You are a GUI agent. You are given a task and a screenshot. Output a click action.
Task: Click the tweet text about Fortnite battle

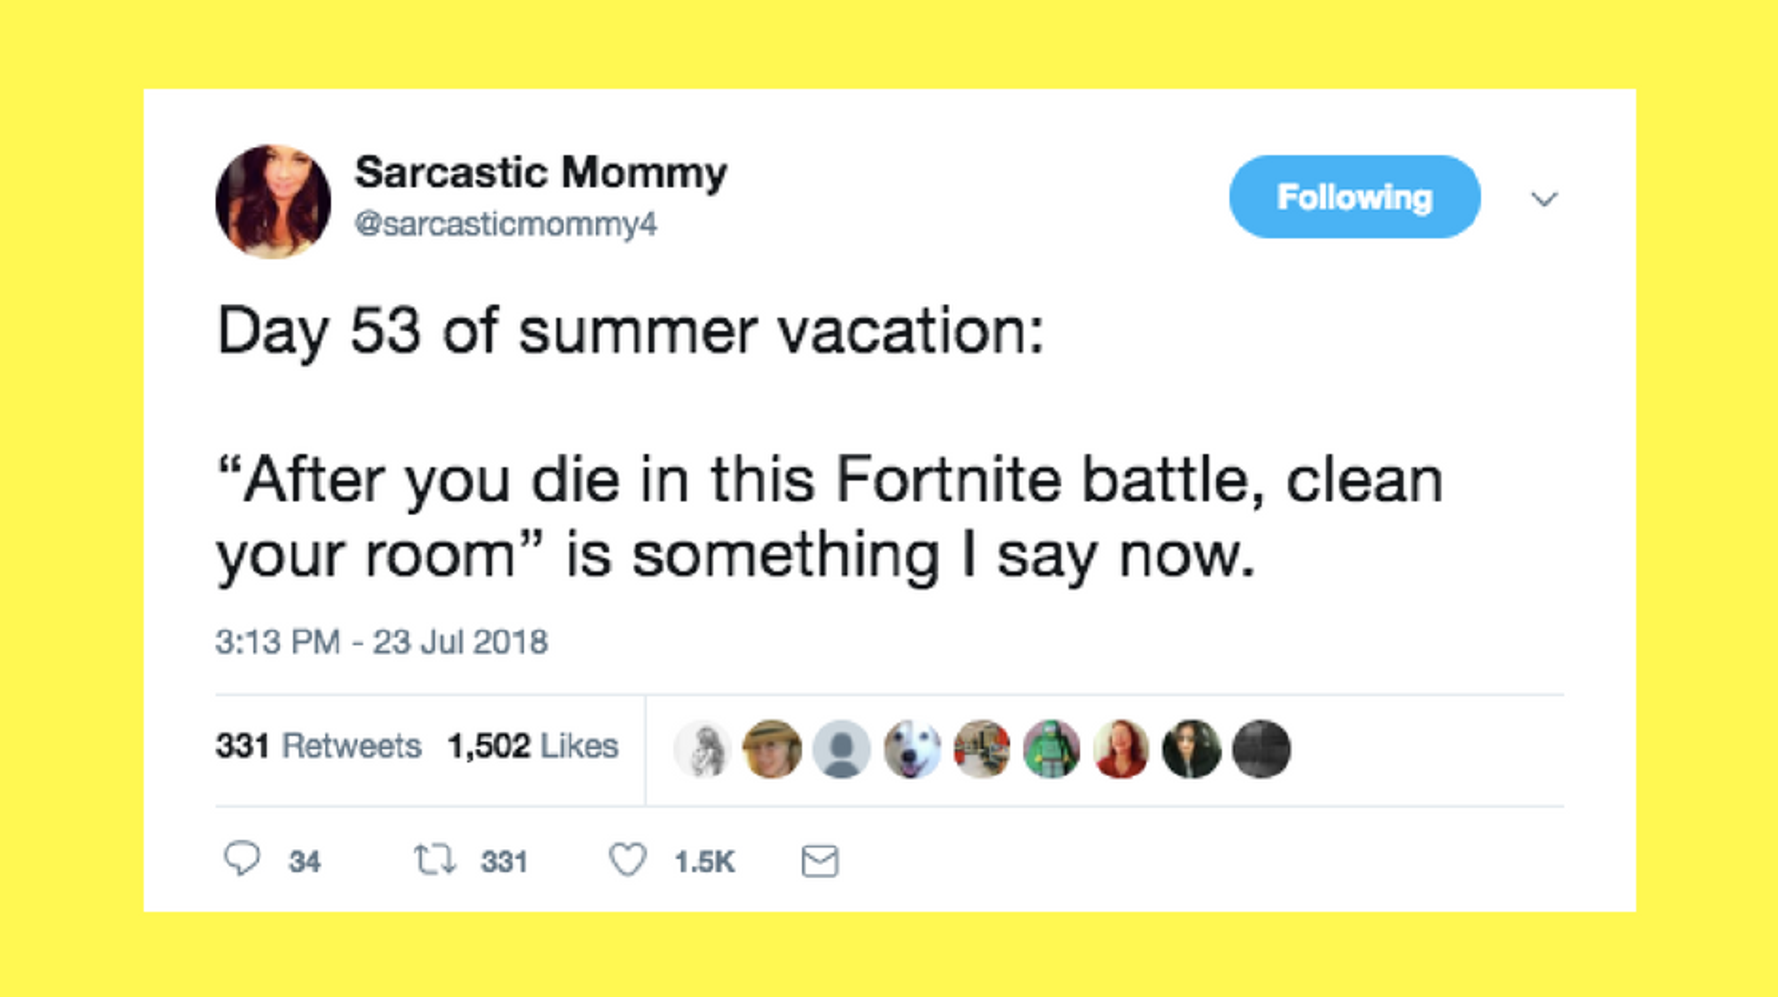pyautogui.click(x=830, y=516)
